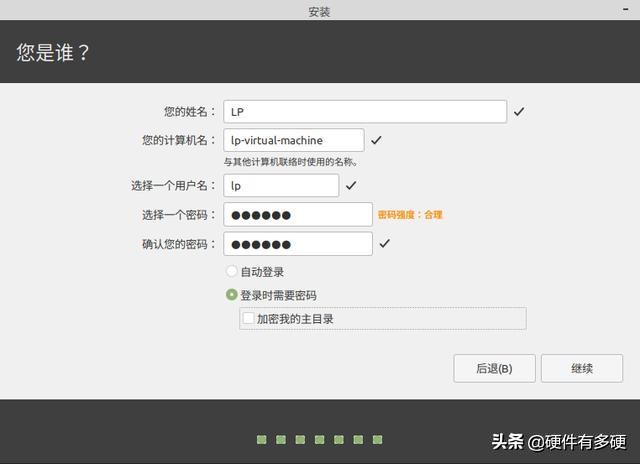Minimize the installer window
The image size is (640, 464).
click(x=625, y=9)
